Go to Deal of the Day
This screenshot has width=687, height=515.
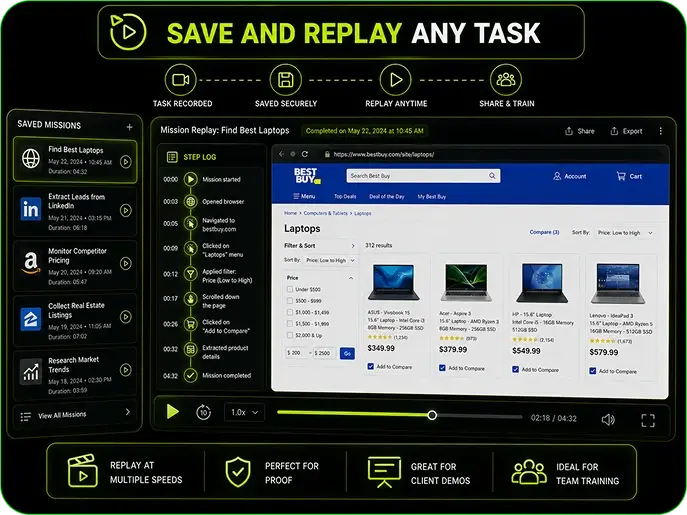pos(386,196)
